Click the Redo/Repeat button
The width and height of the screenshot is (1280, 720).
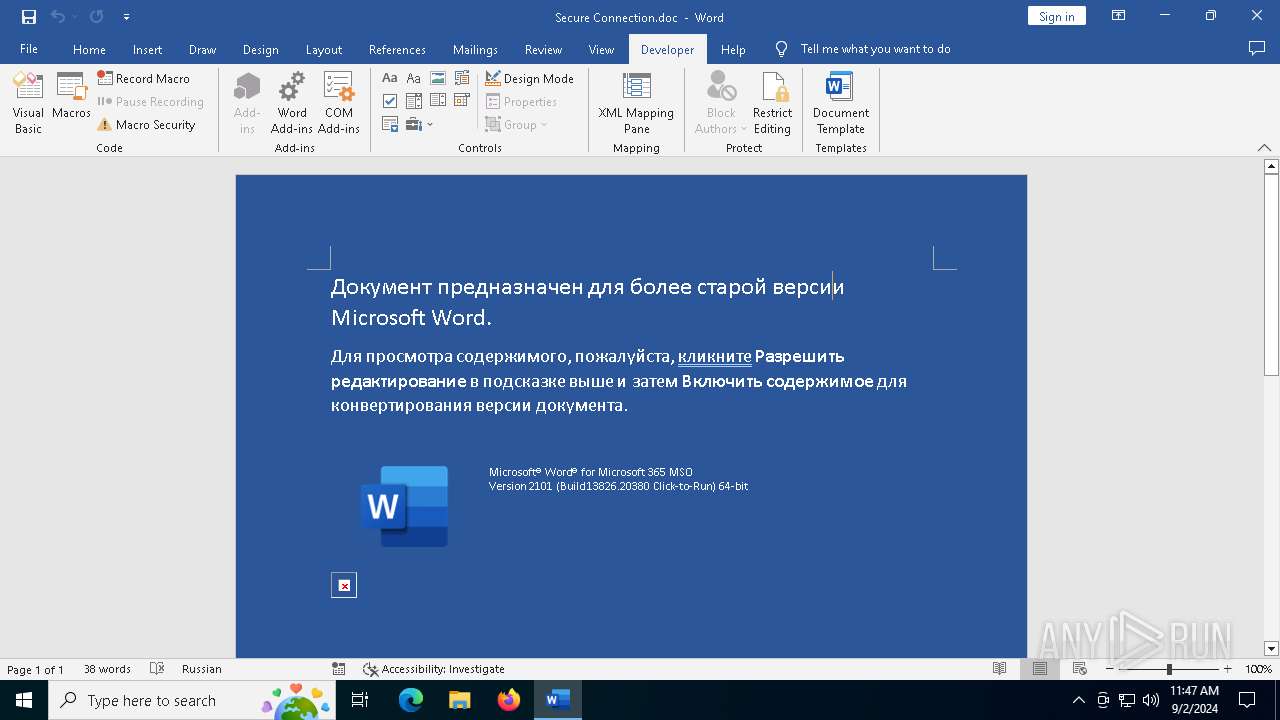96,17
